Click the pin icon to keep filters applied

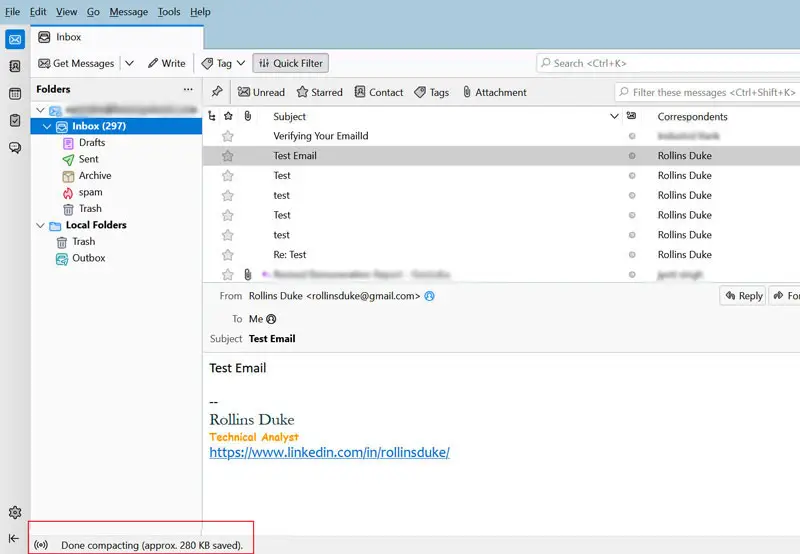point(216,92)
